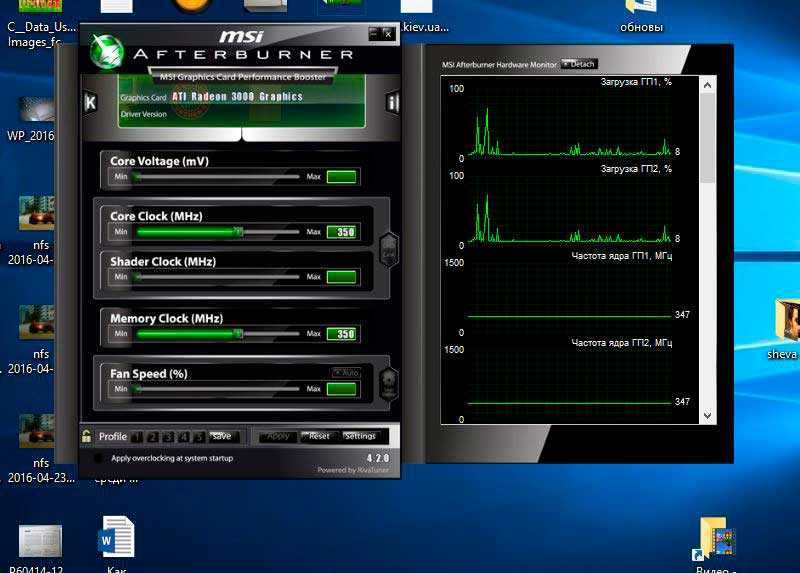Detach the Hardware Monitor panel

(579, 64)
